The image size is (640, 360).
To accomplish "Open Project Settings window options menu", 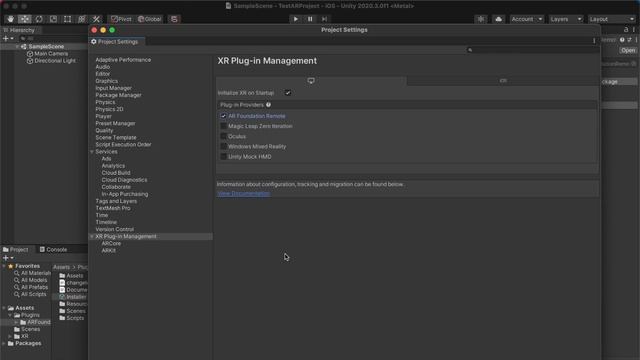I will [x=594, y=40].
